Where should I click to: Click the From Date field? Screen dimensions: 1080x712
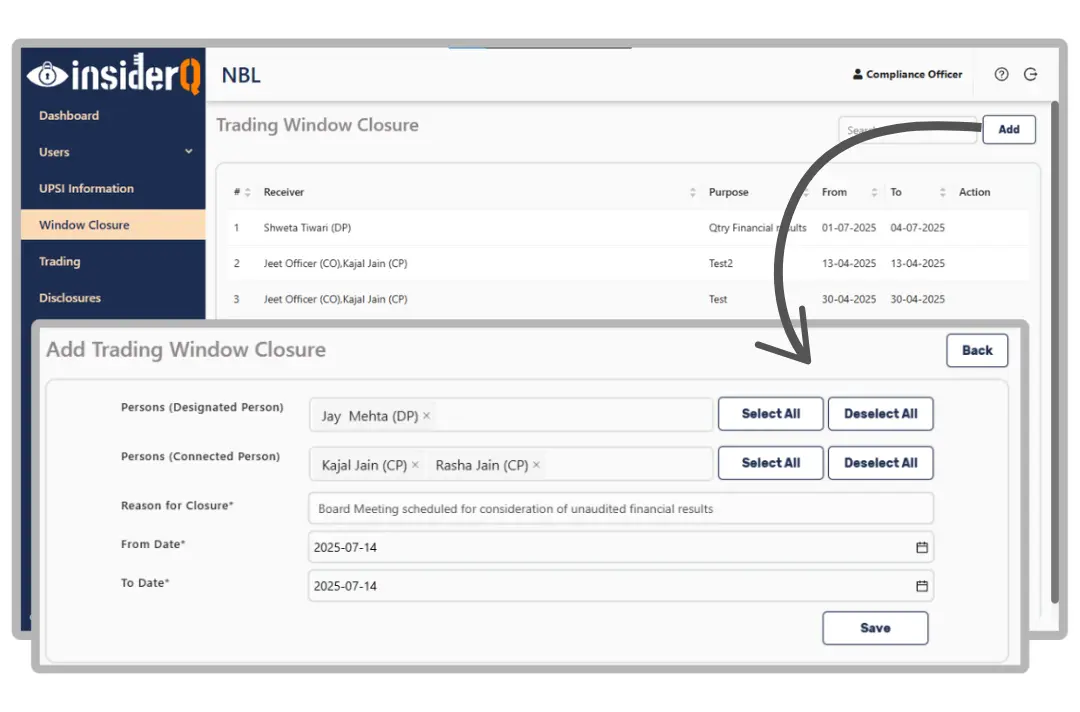[x=621, y=547]
